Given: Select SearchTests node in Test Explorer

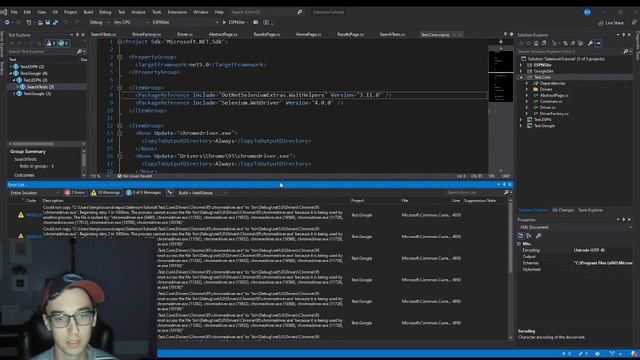Looking at the screenshot, I should [40, 87].
